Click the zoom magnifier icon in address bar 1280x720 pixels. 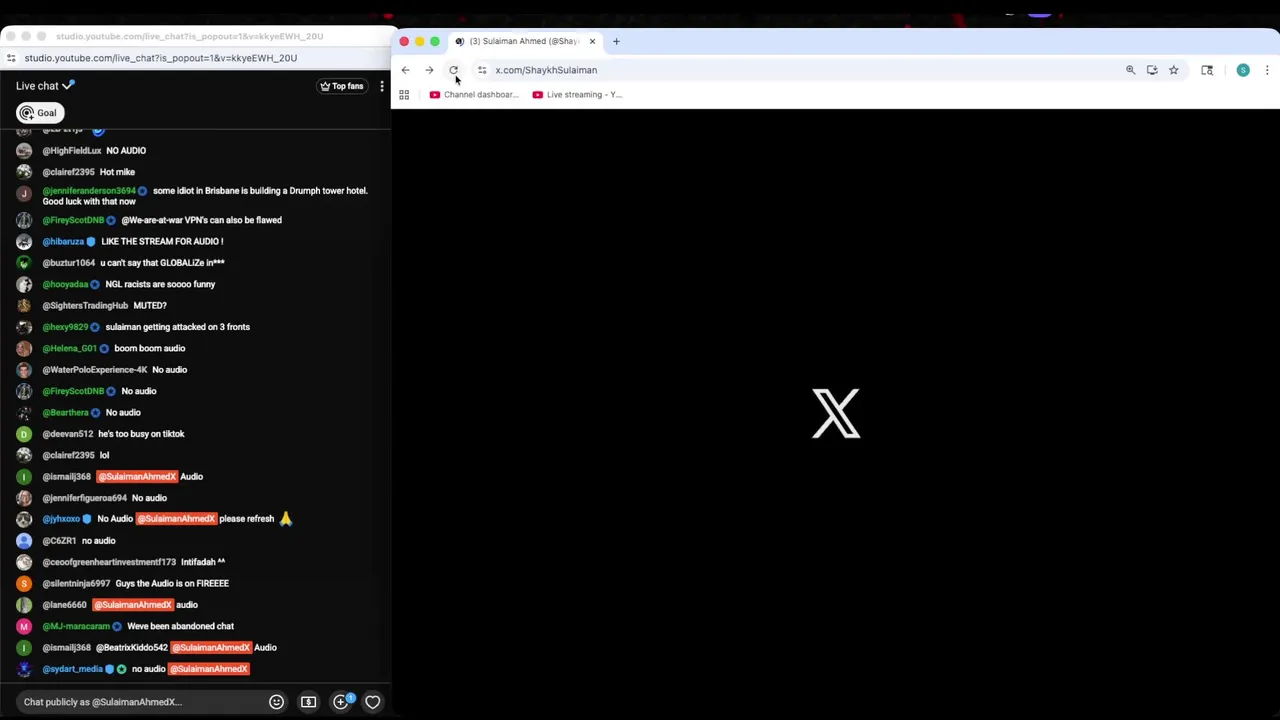[1131, 70]
